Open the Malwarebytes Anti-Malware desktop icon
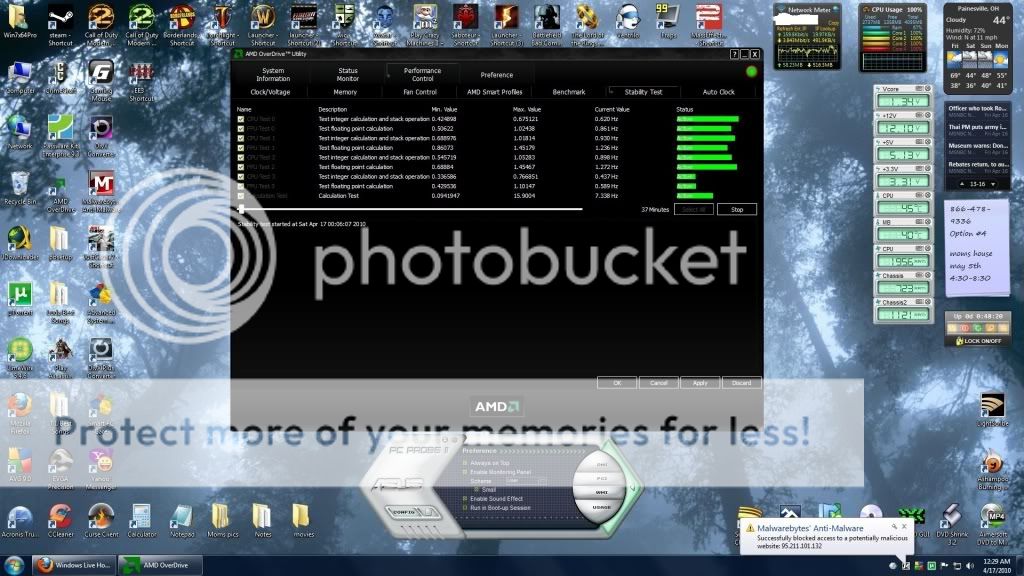 click(101, 192)
